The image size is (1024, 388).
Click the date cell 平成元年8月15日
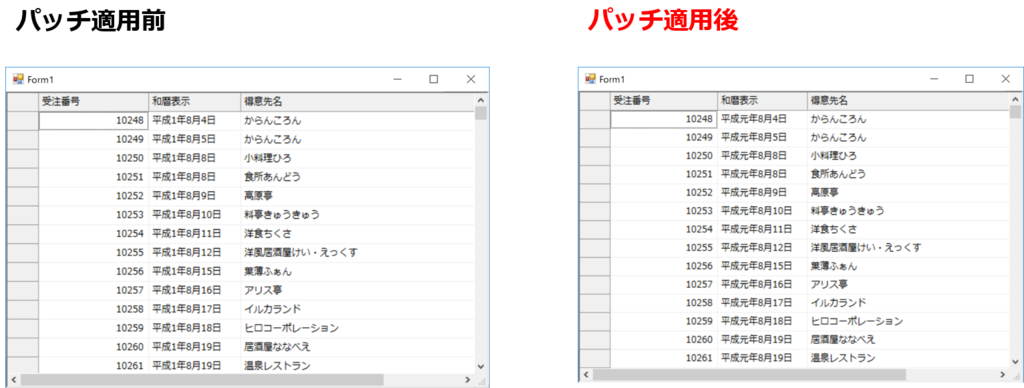point(761,267)
